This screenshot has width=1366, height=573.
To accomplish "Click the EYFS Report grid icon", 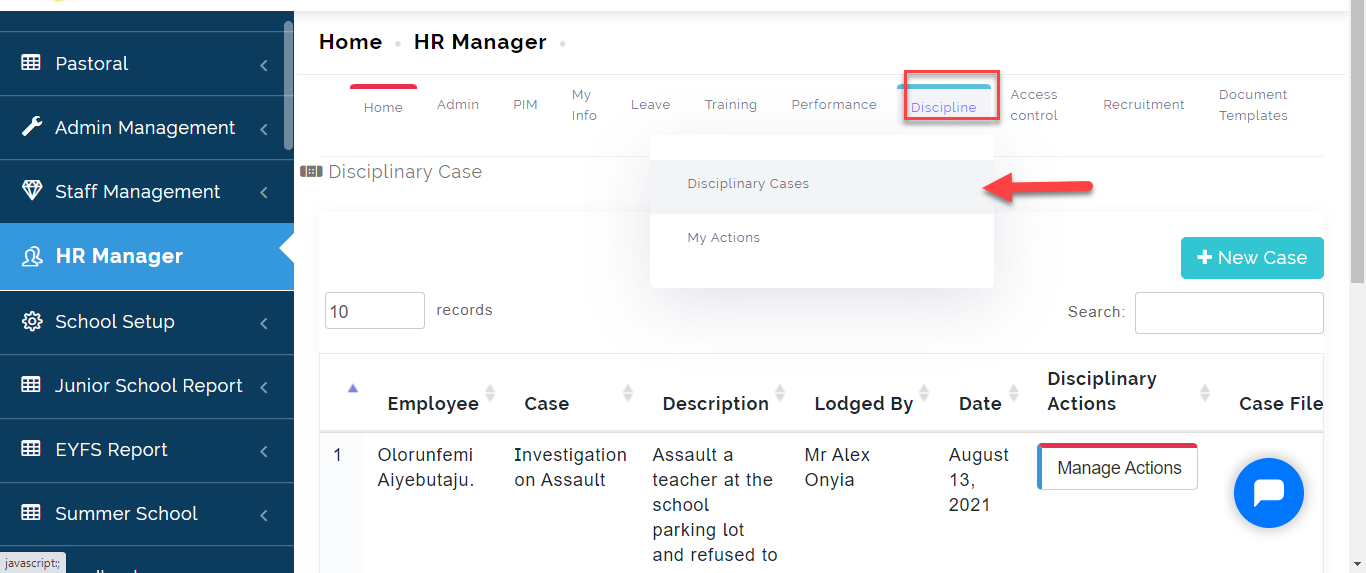I will (31, 449).
